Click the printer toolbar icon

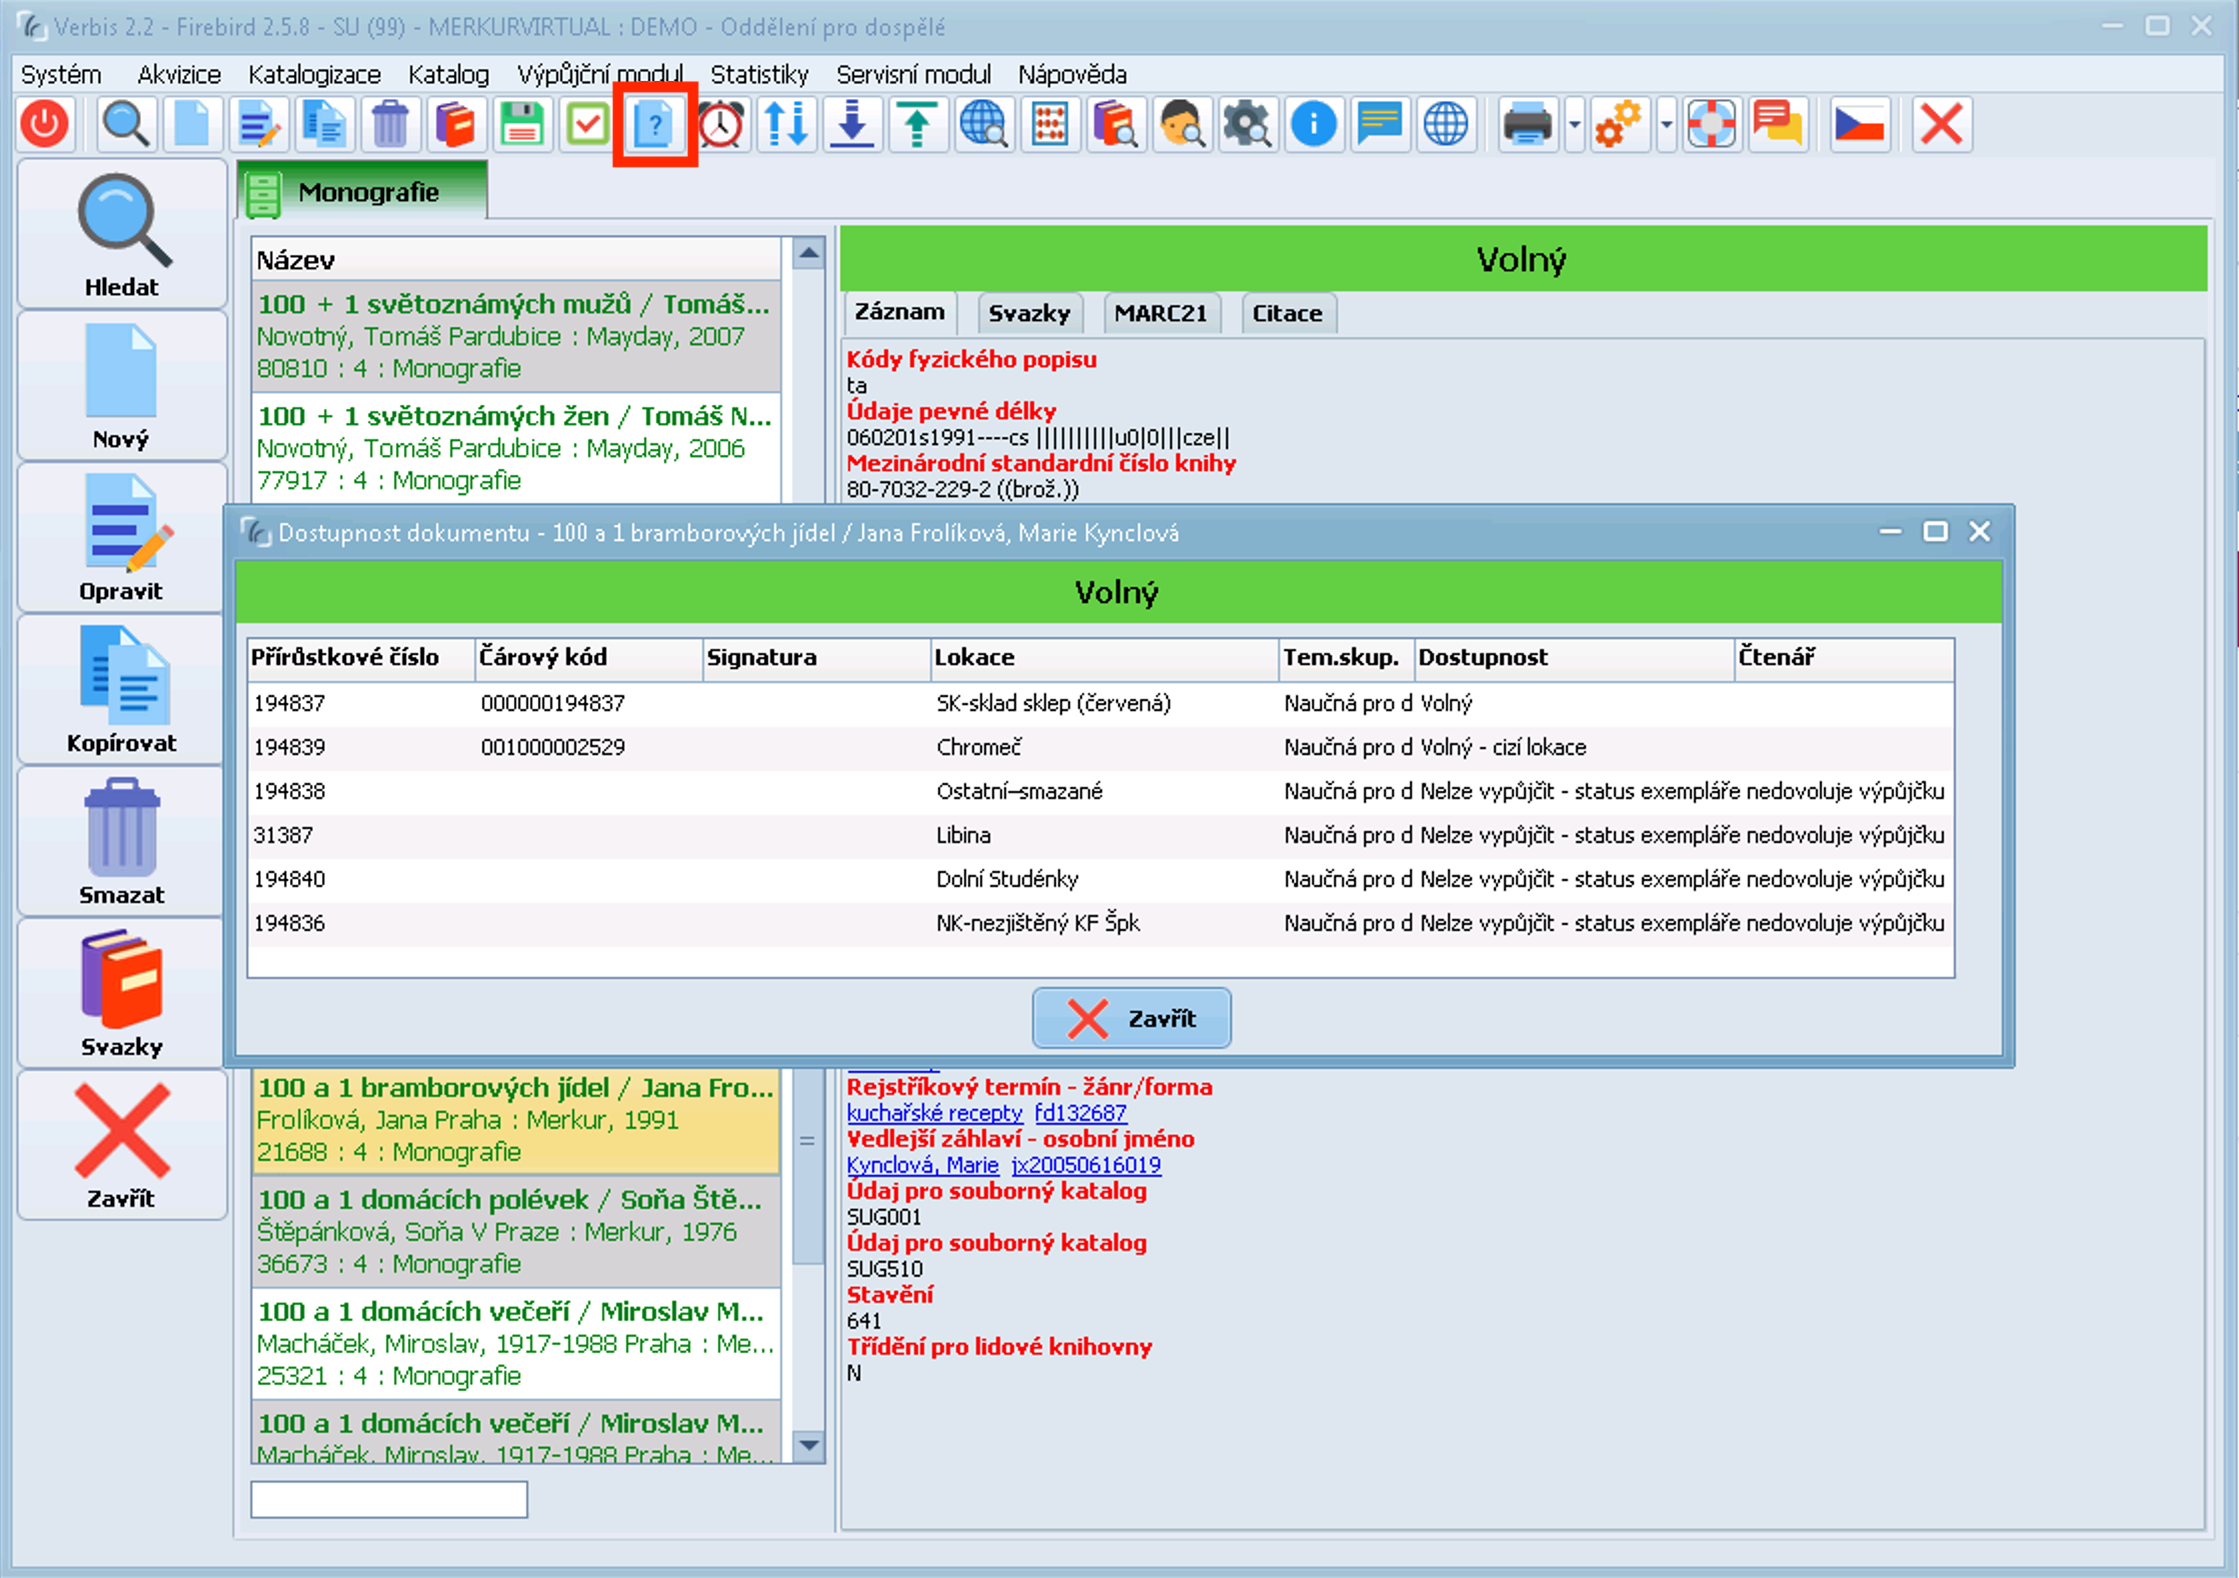1527,125
